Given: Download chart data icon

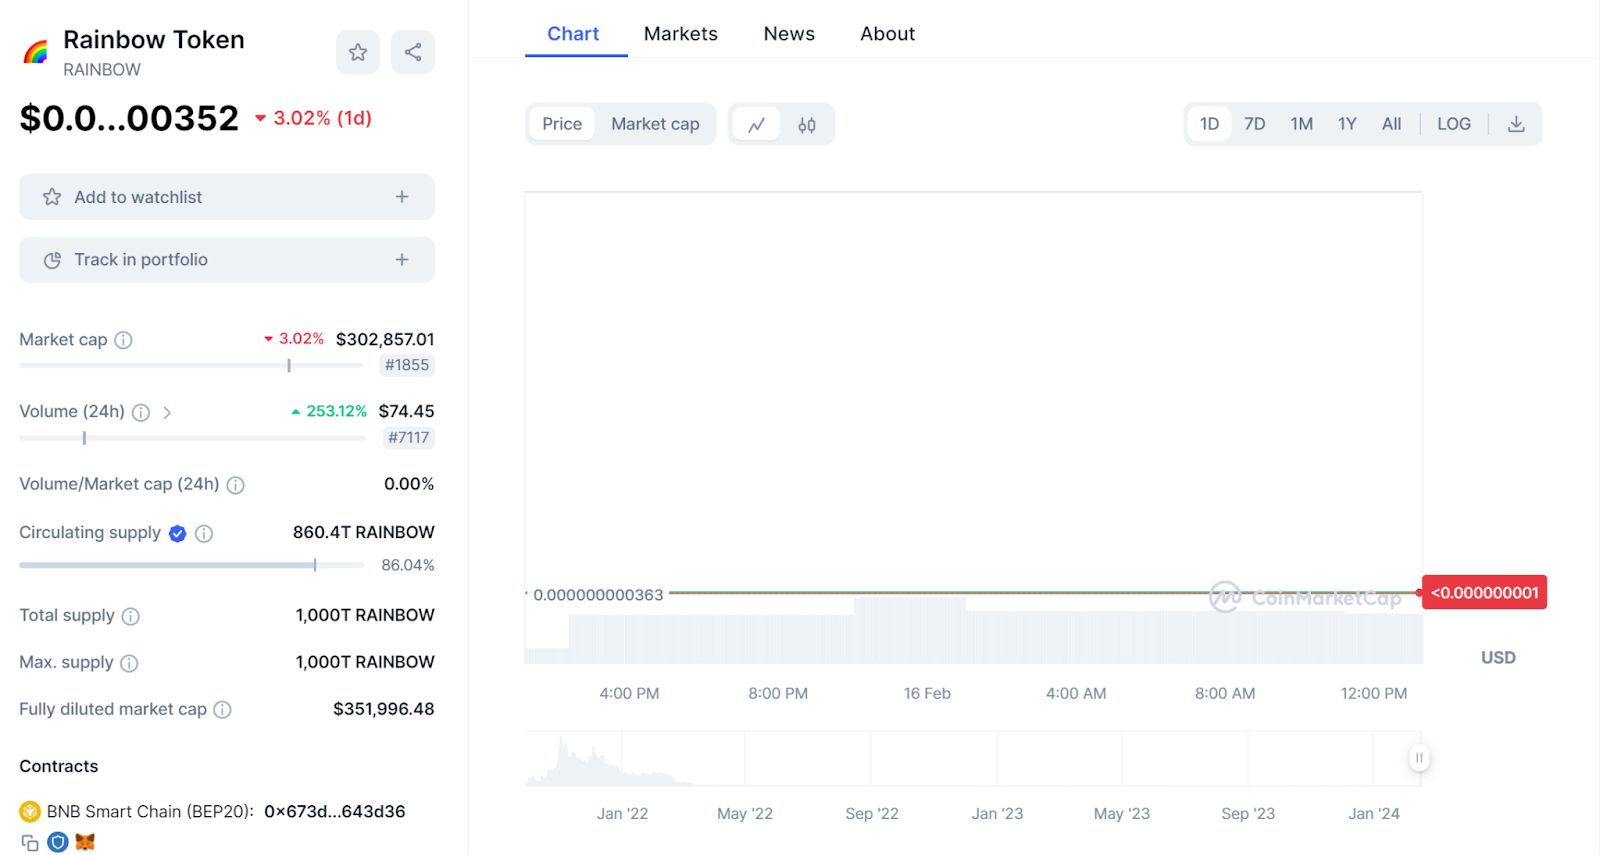Looking at the screenshot, I should click(x=1516, y=124).
